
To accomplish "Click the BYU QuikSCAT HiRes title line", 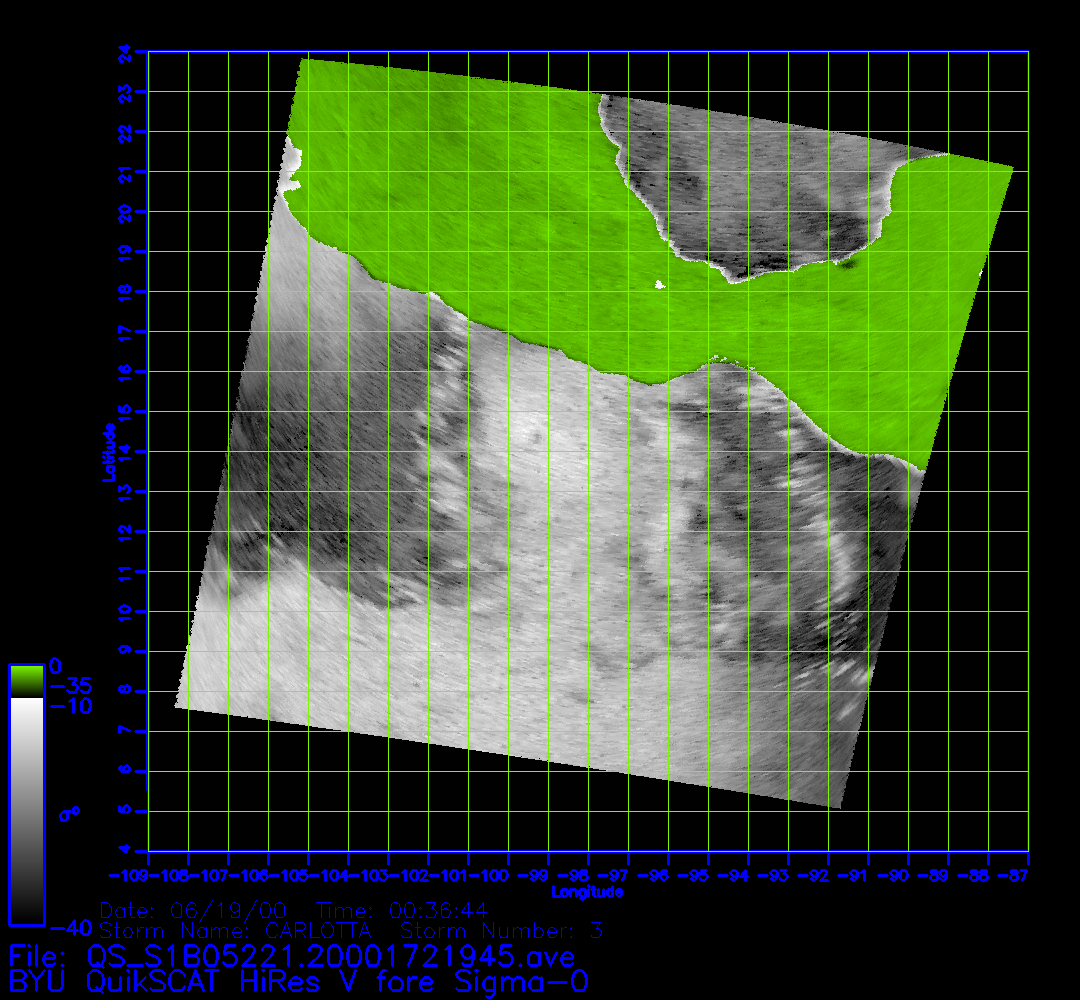I will click(x=298, y=981).
